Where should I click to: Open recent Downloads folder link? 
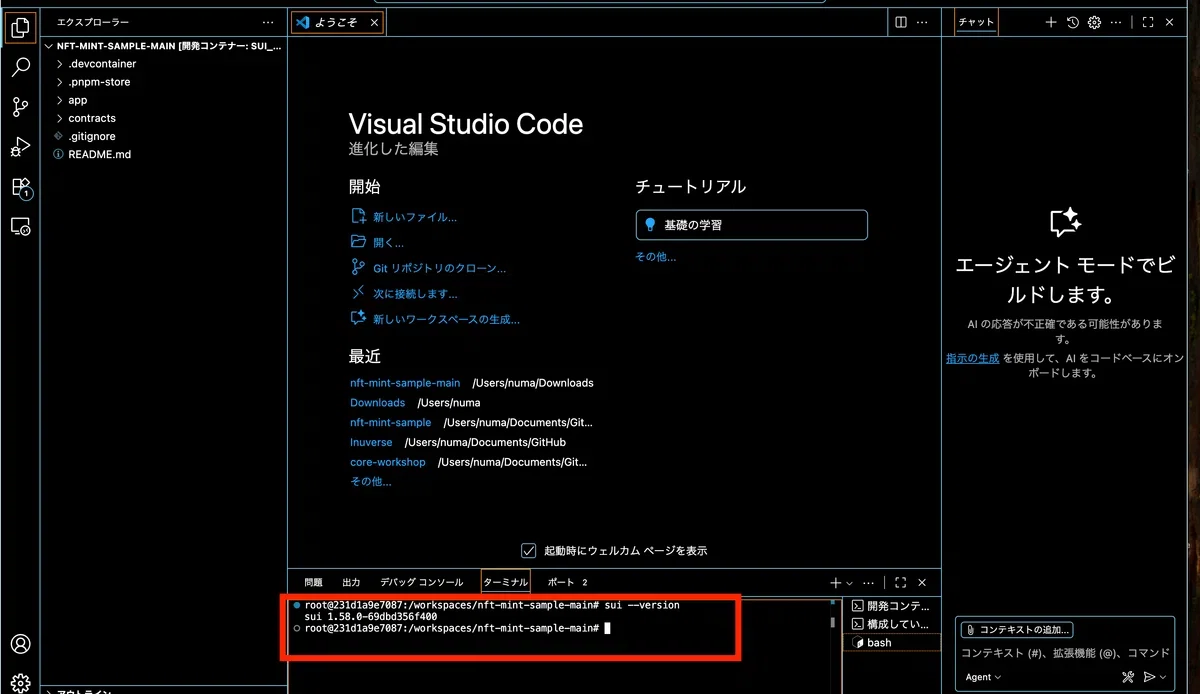(x=377, y=403)
